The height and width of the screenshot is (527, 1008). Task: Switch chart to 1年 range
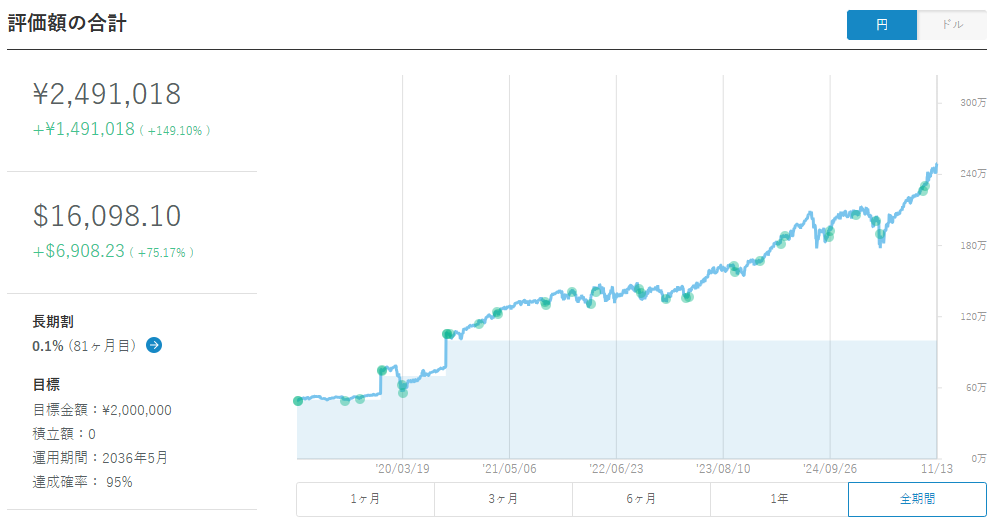pyautogui.click(x=779, y=498)
